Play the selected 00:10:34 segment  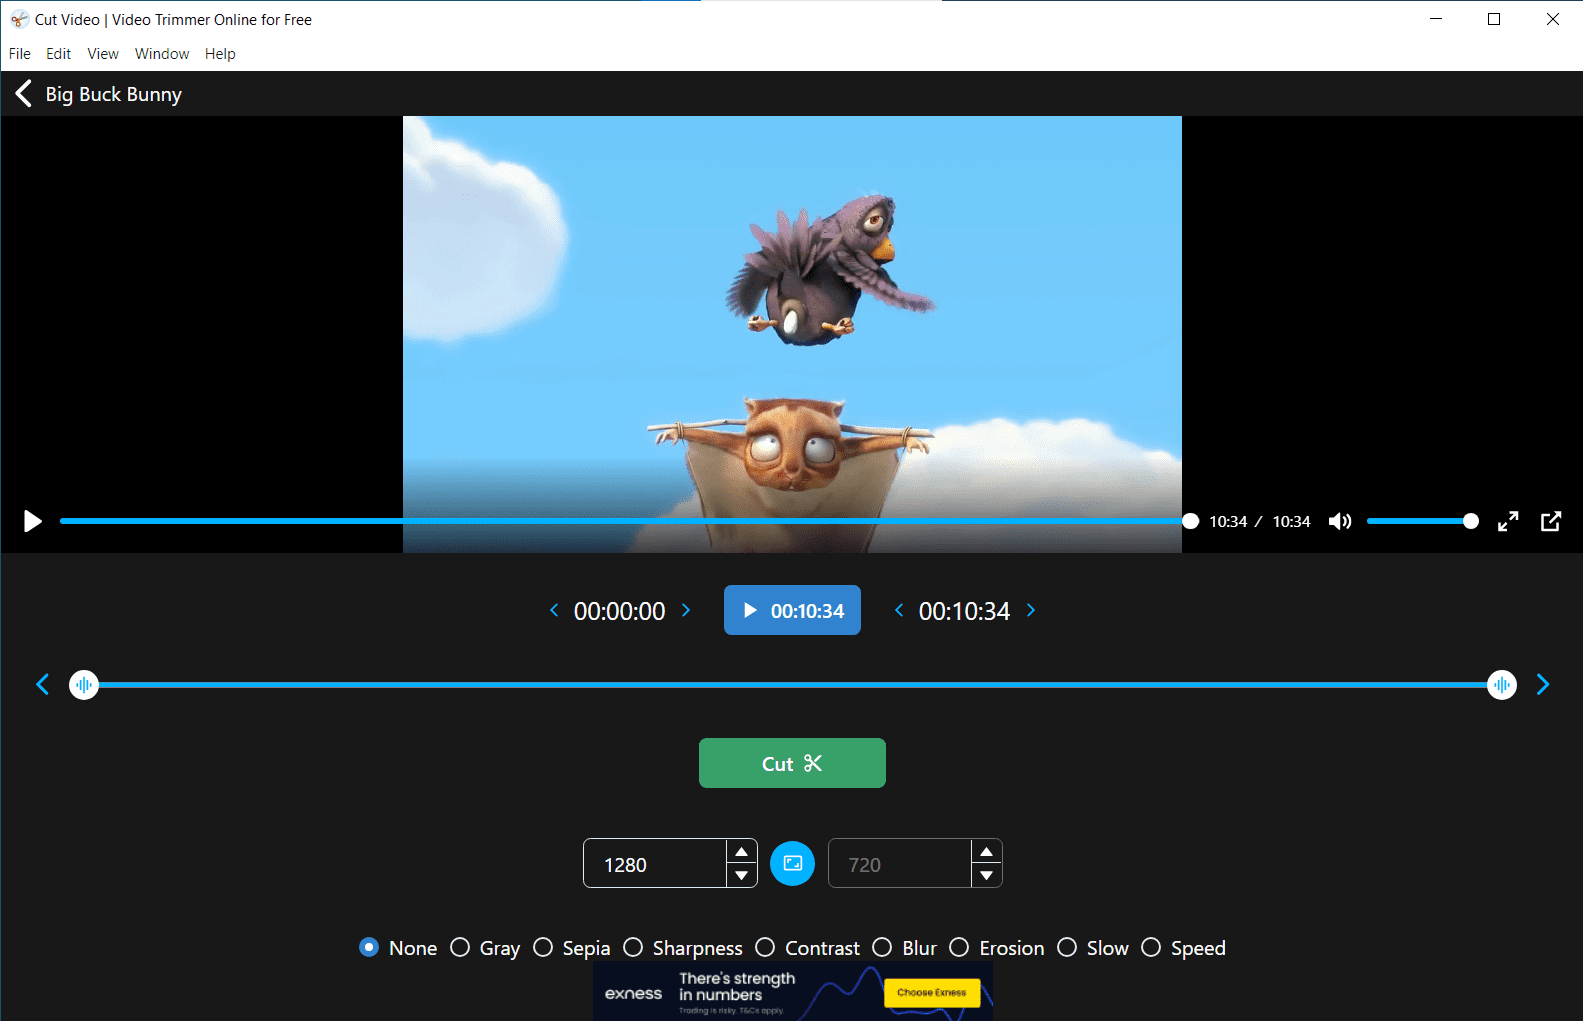pyautogui.click(x=792, y=610)
